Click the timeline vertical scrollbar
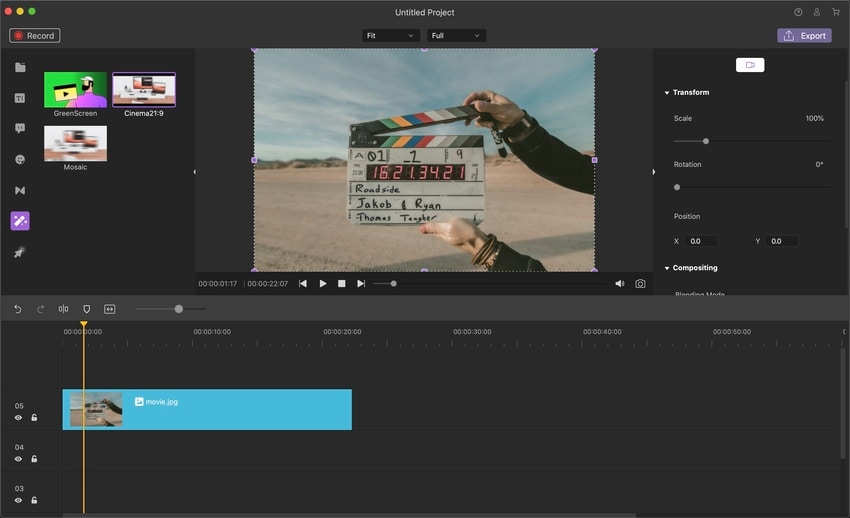Screen dimensions: 850x518 pyautogui.click(x=842, y=404)
